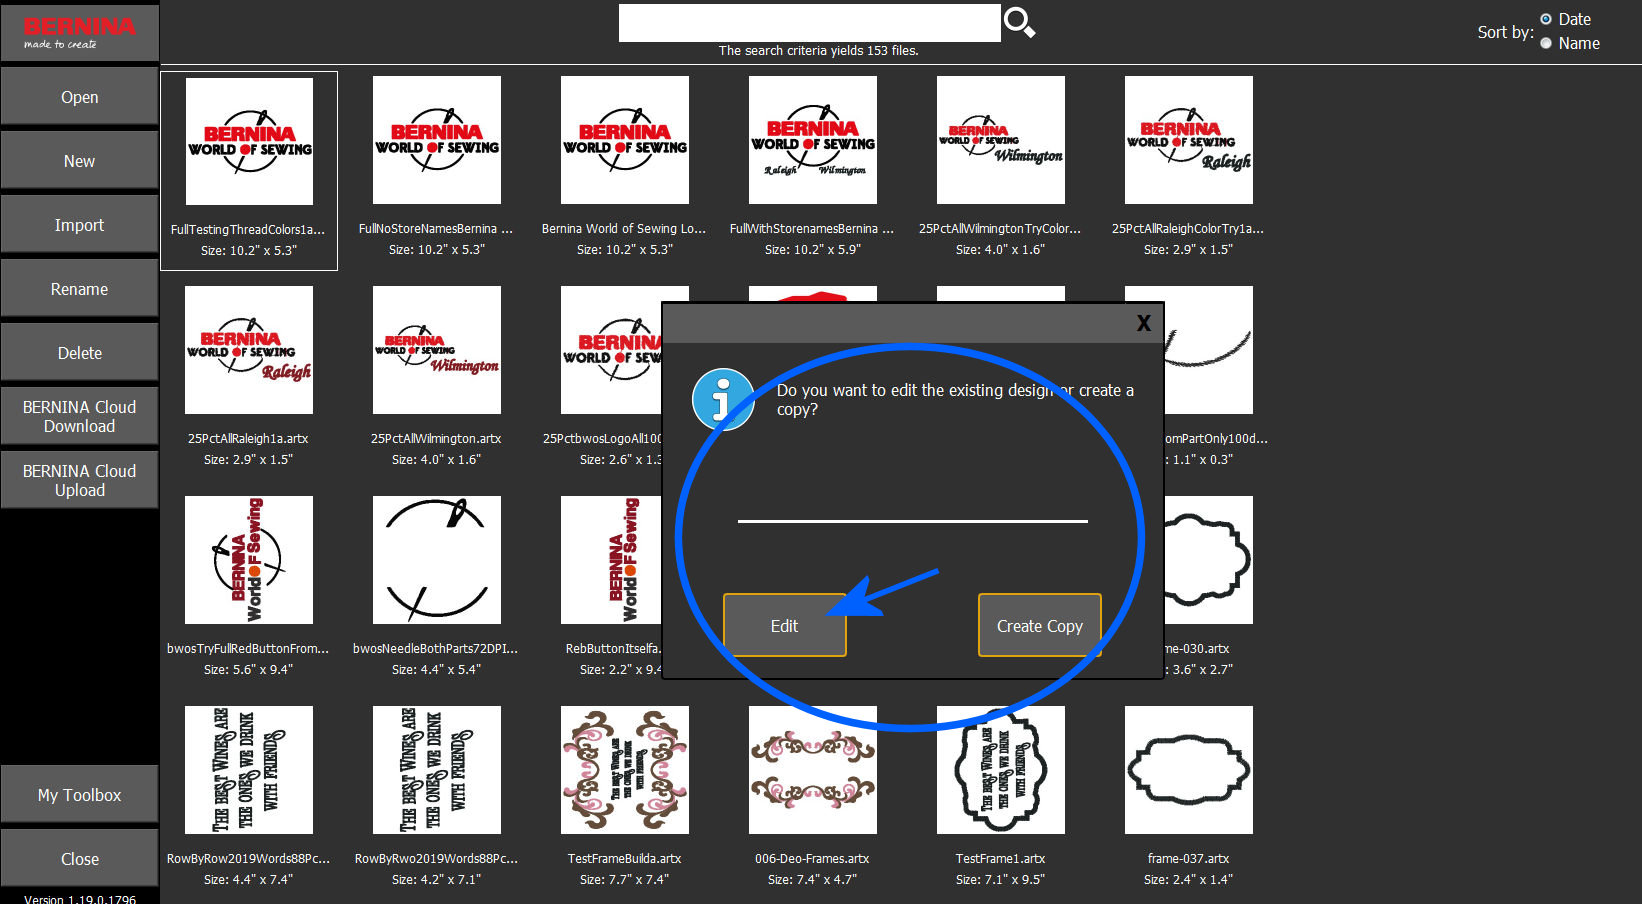Select TestFrameBuilda.artx thumbnail

tap(625, 770)
